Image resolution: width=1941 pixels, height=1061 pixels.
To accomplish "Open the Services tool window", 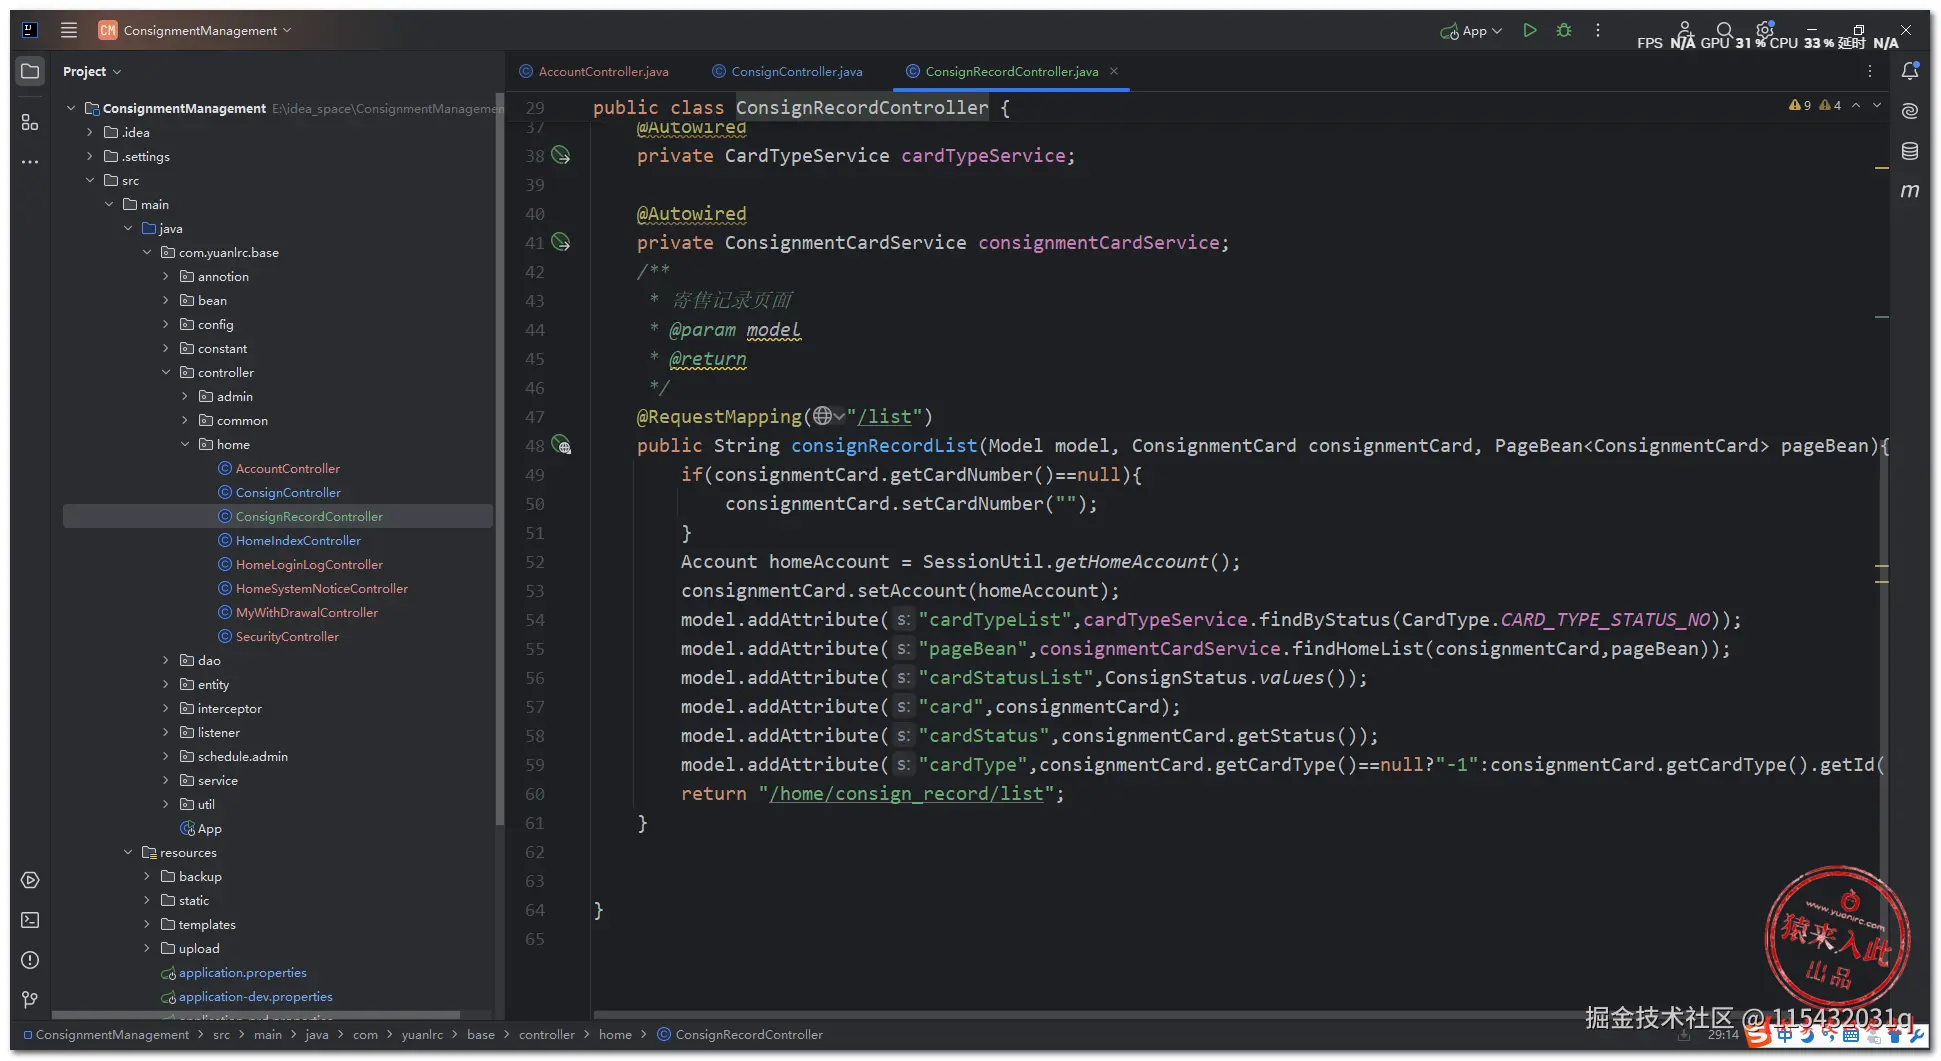I will point(30,880).
